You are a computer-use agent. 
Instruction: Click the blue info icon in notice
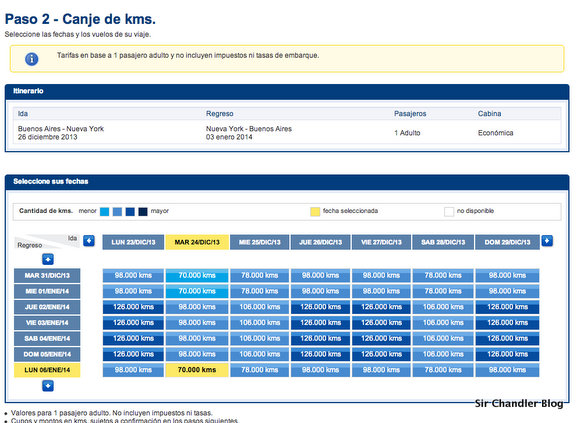(x=32, y=59)
